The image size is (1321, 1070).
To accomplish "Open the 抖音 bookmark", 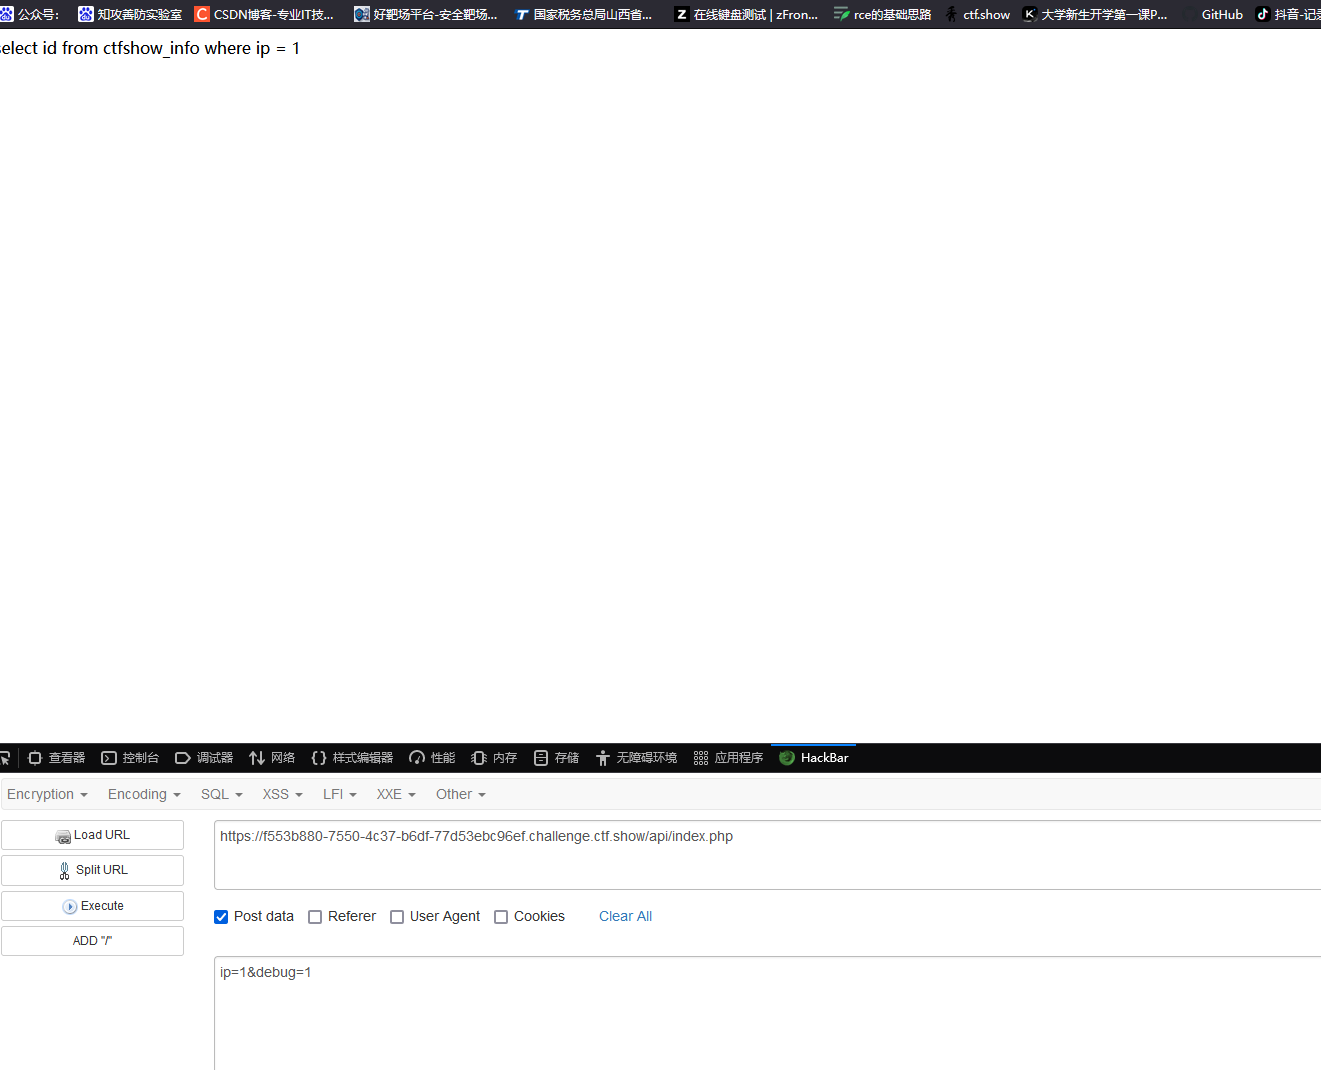I will [x=1288, y=14].
